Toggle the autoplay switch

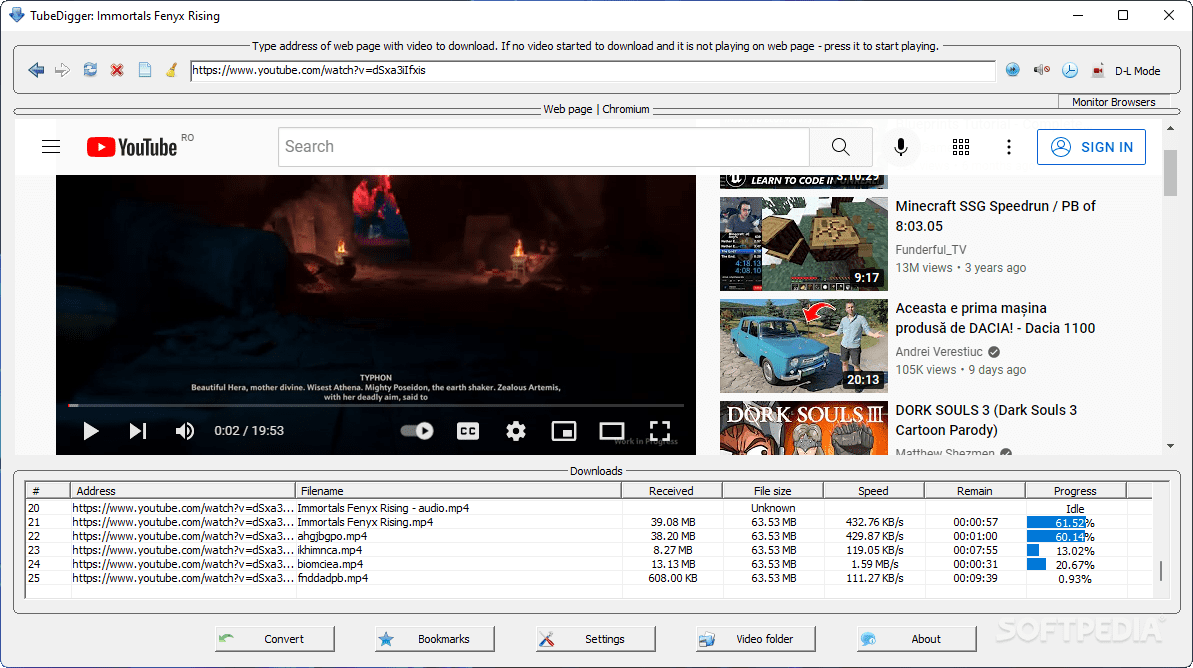tap(417, 431)
